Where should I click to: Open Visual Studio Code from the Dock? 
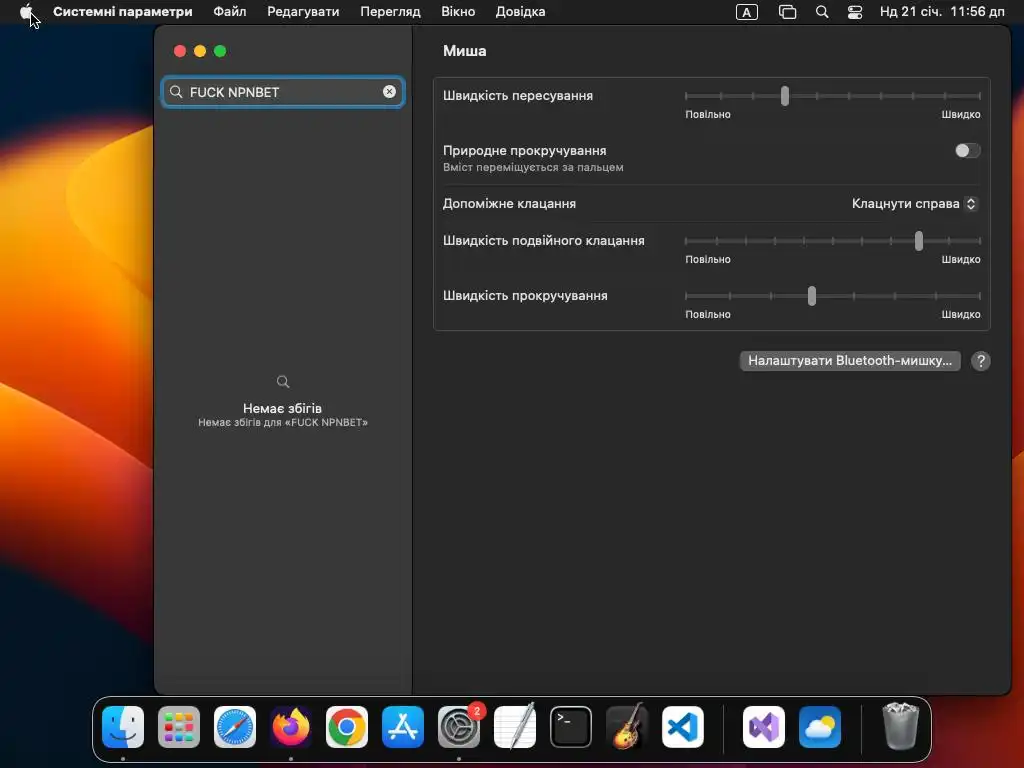683,727
